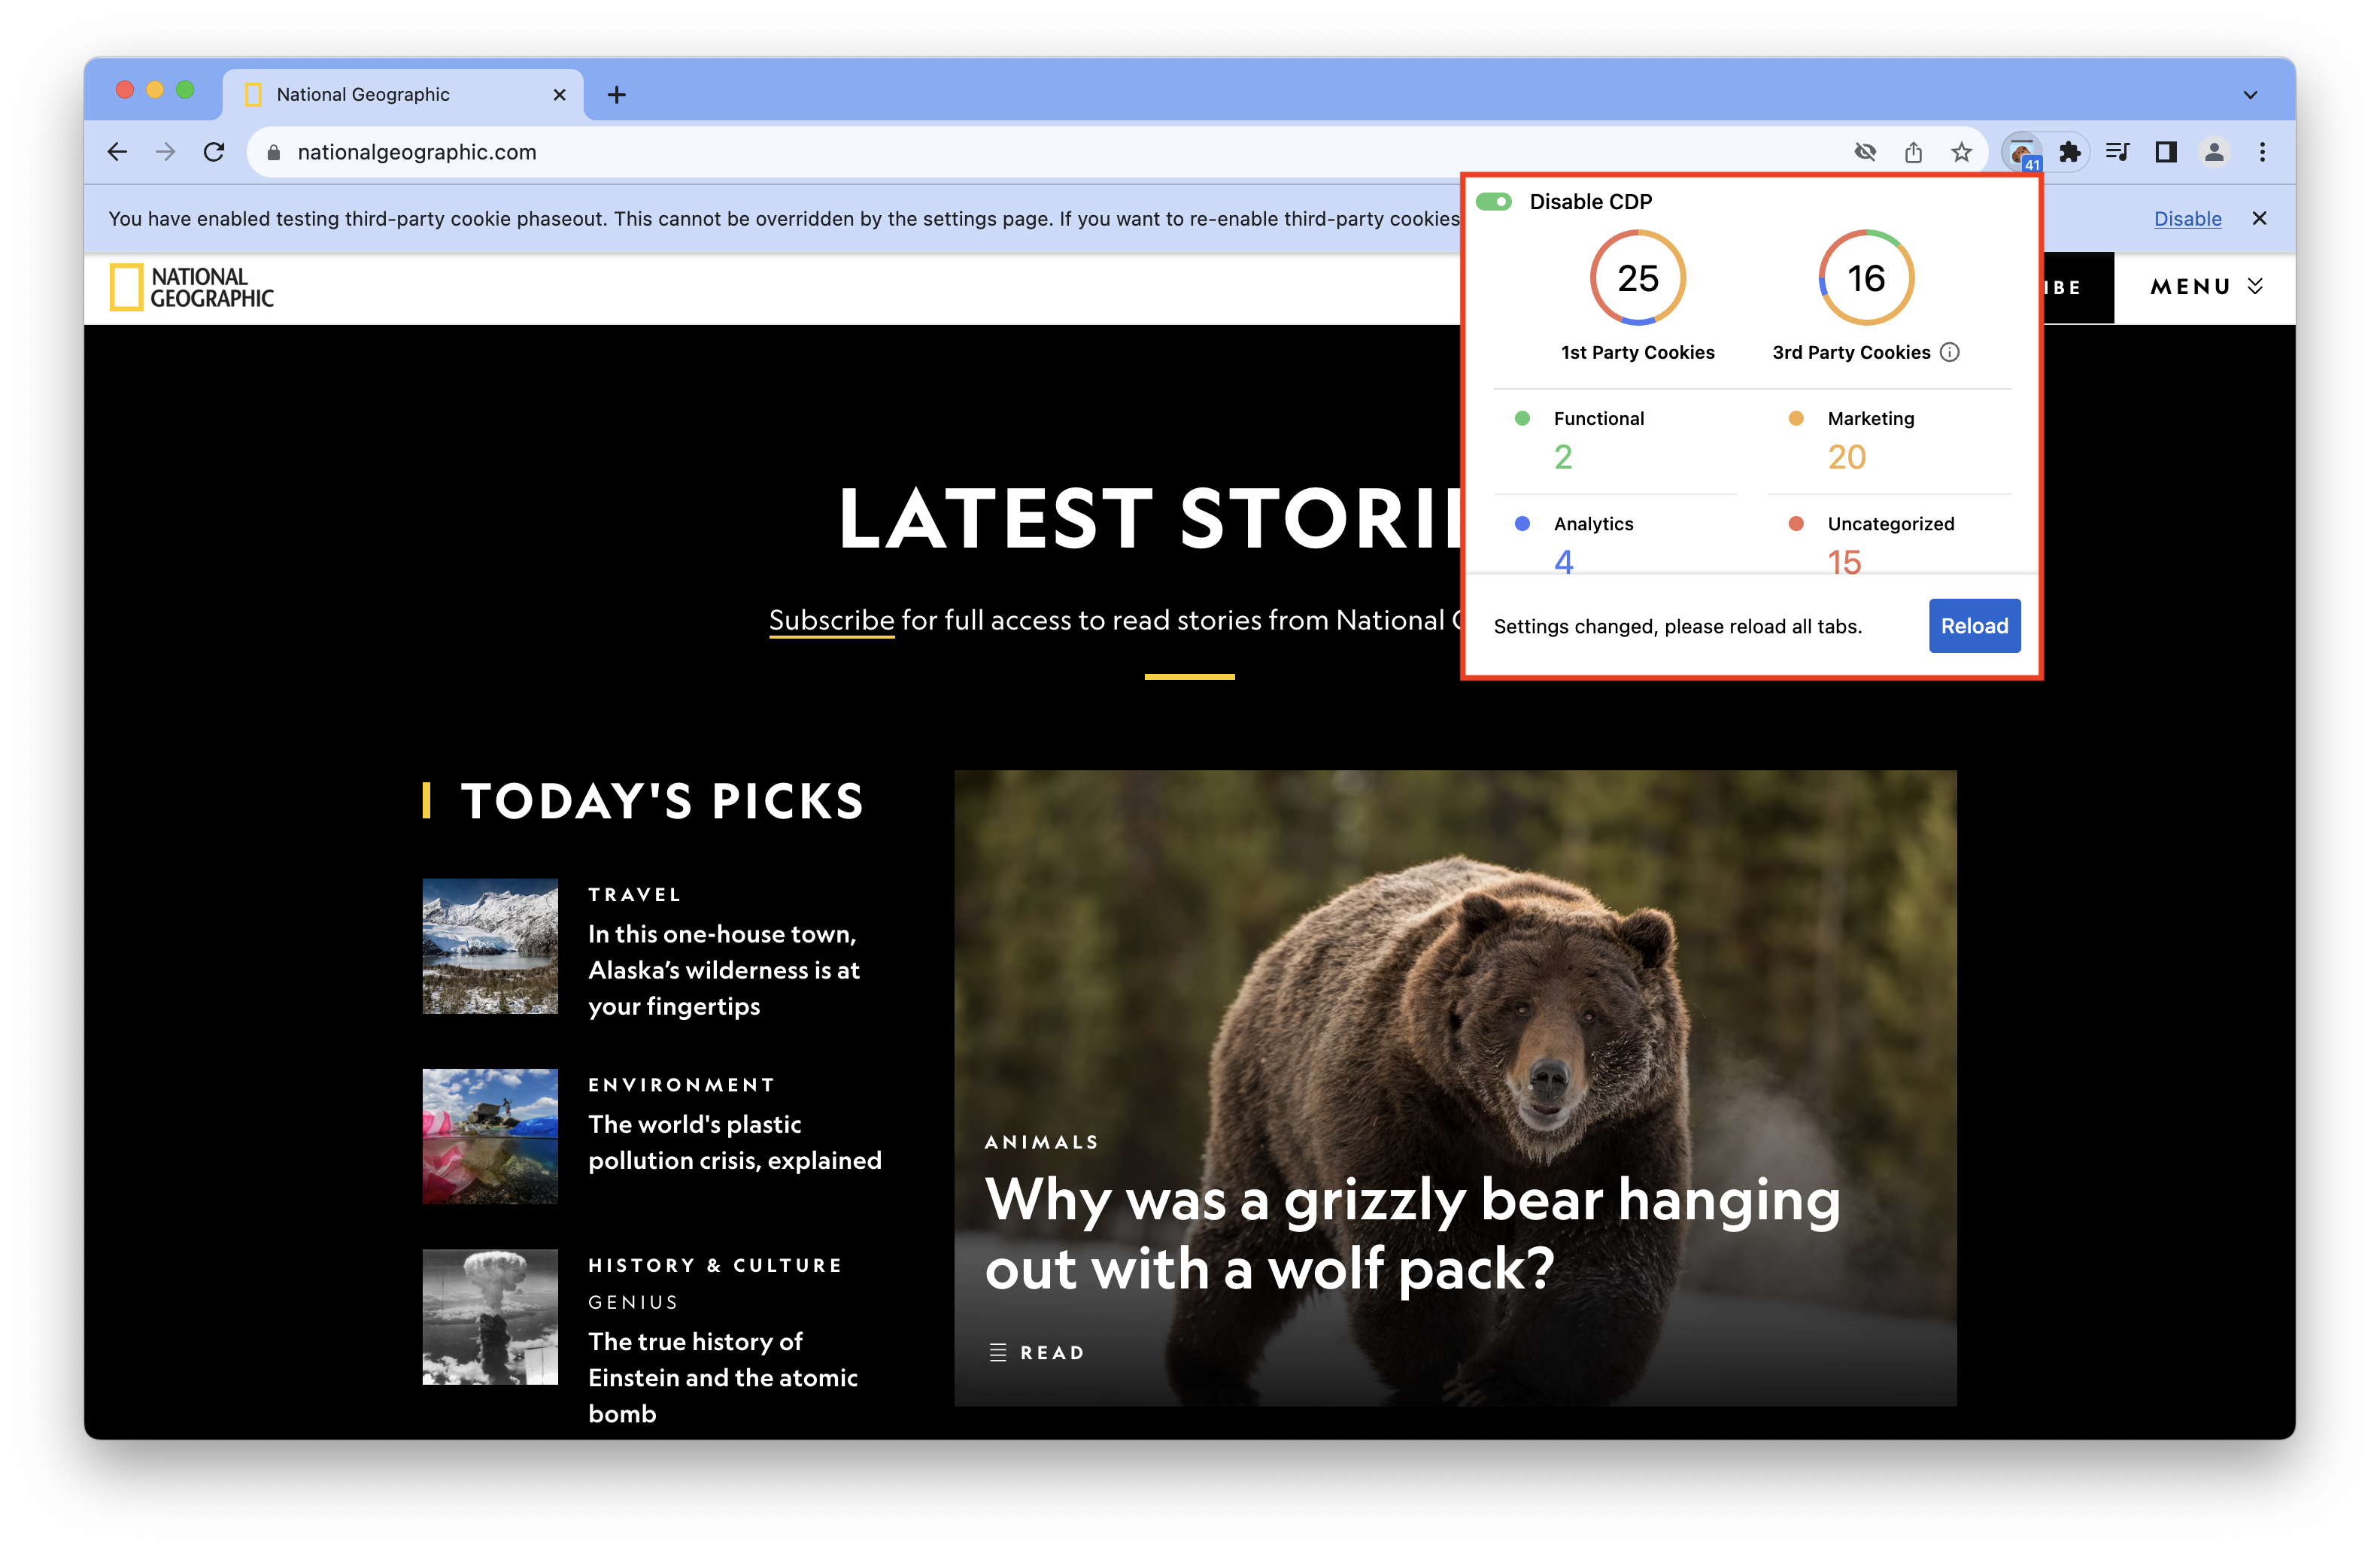This screenshot has width=2380, height=1551.
Task: Toggle the Disable CDP switch
Action: pos(1494,202)
